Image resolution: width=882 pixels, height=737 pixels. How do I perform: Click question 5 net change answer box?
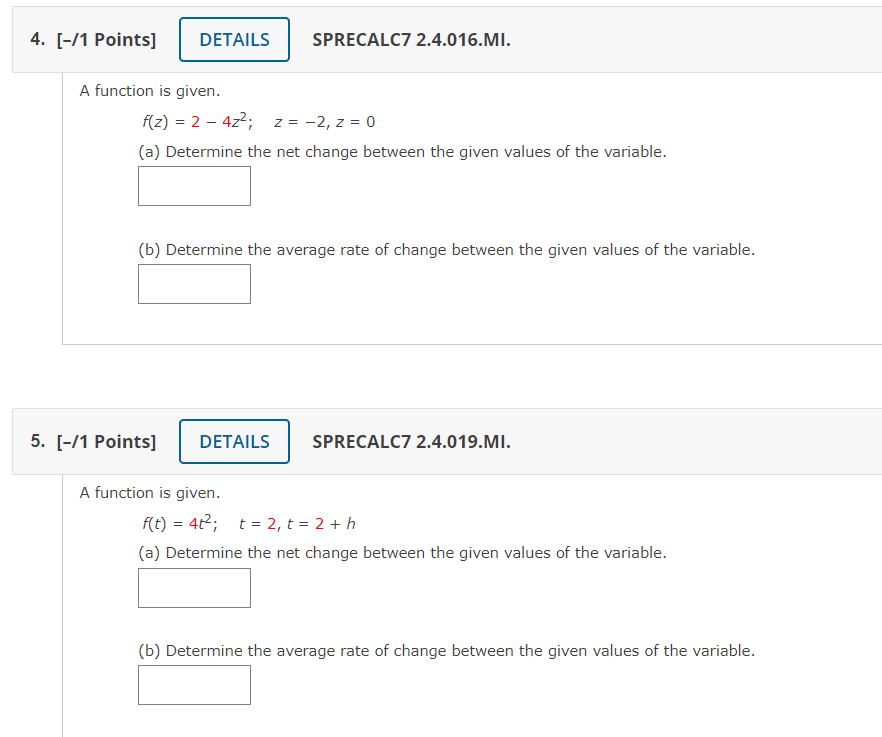coord(194,588)
